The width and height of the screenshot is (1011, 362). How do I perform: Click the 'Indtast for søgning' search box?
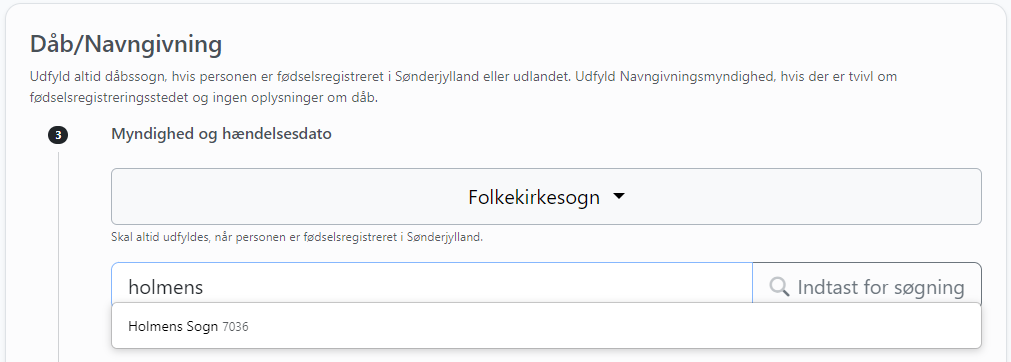coord(867,287)
